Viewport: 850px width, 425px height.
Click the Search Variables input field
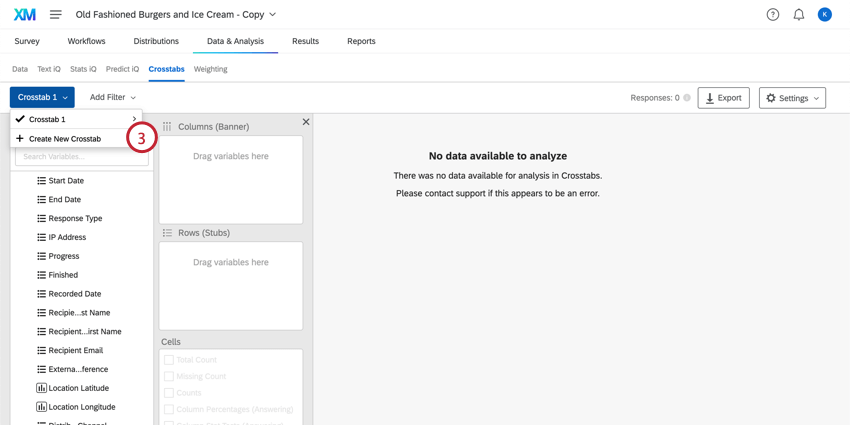pyautogui.click(x=82, y=157)
